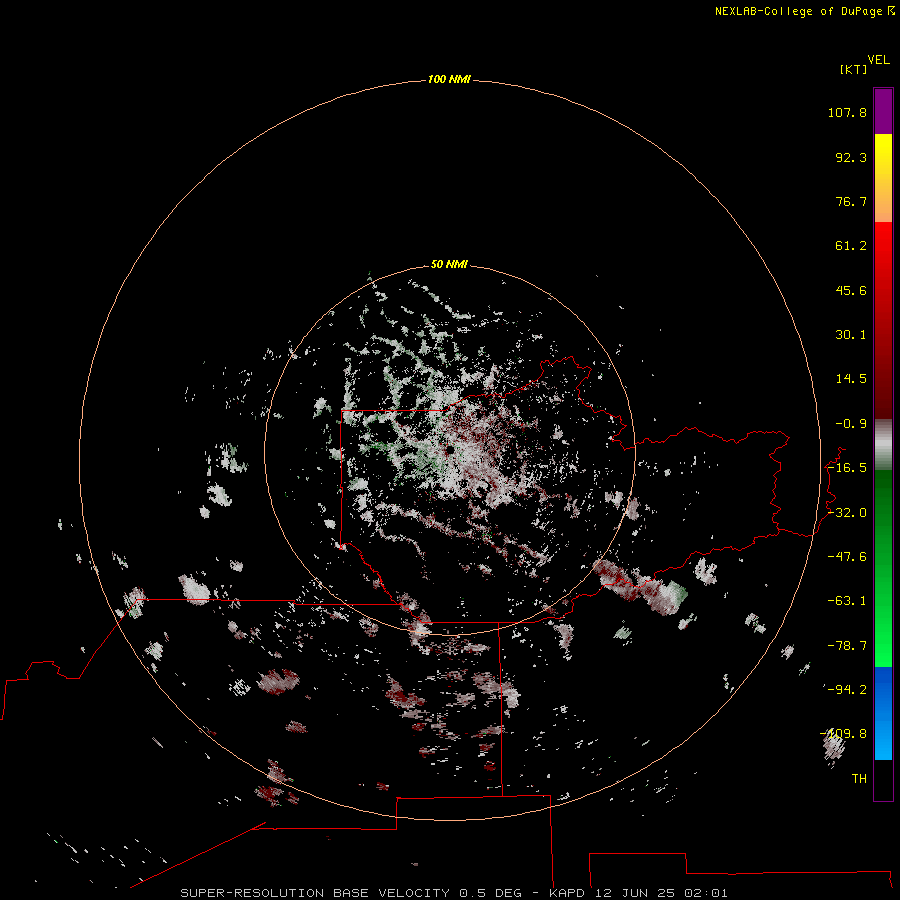This screenshot has height=900, width=900.
Task: Click the -47.6 velocity scale value
Action: pos(847,557)
